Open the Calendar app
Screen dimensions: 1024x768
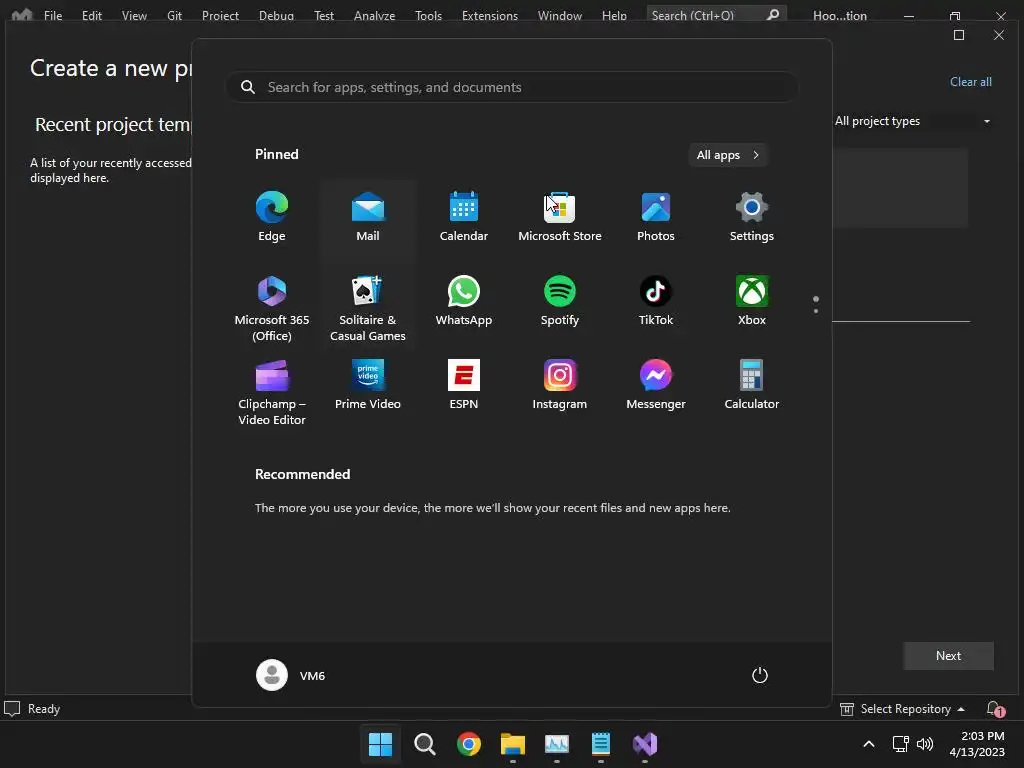click(464, 217)
